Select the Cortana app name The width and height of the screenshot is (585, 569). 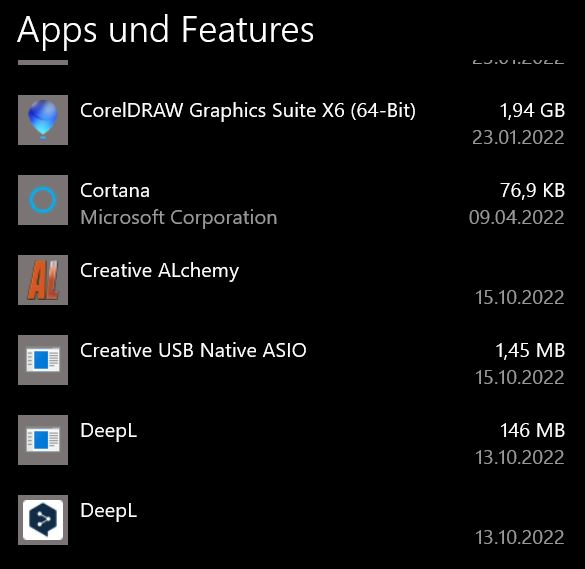115,191
